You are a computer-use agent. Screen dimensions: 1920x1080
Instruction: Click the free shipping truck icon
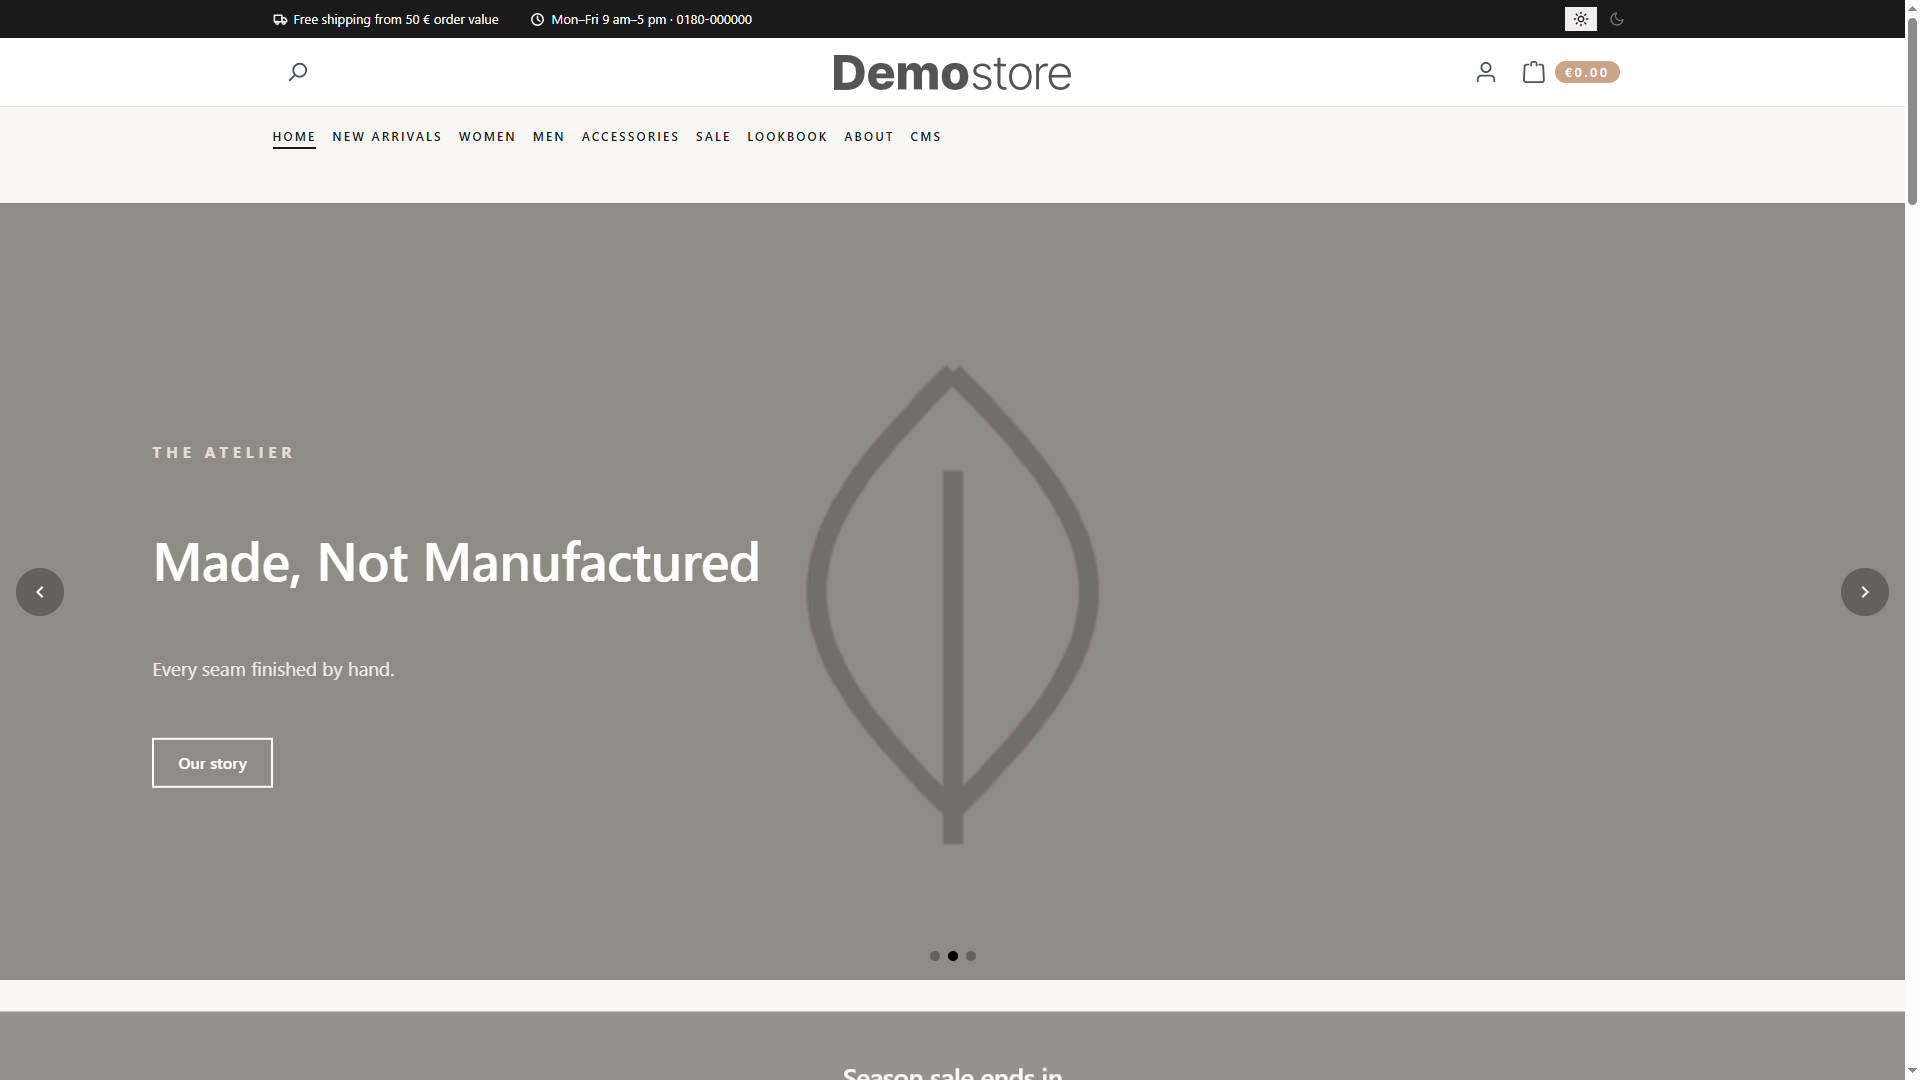click(x=280, y=19)
